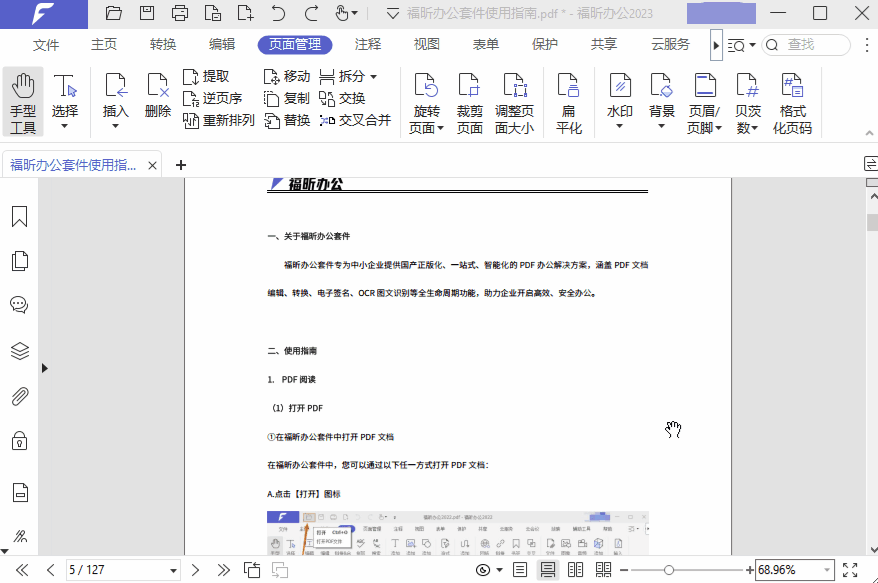Open the 云服务 menu
878x583 pixels.
coord(671,44)
